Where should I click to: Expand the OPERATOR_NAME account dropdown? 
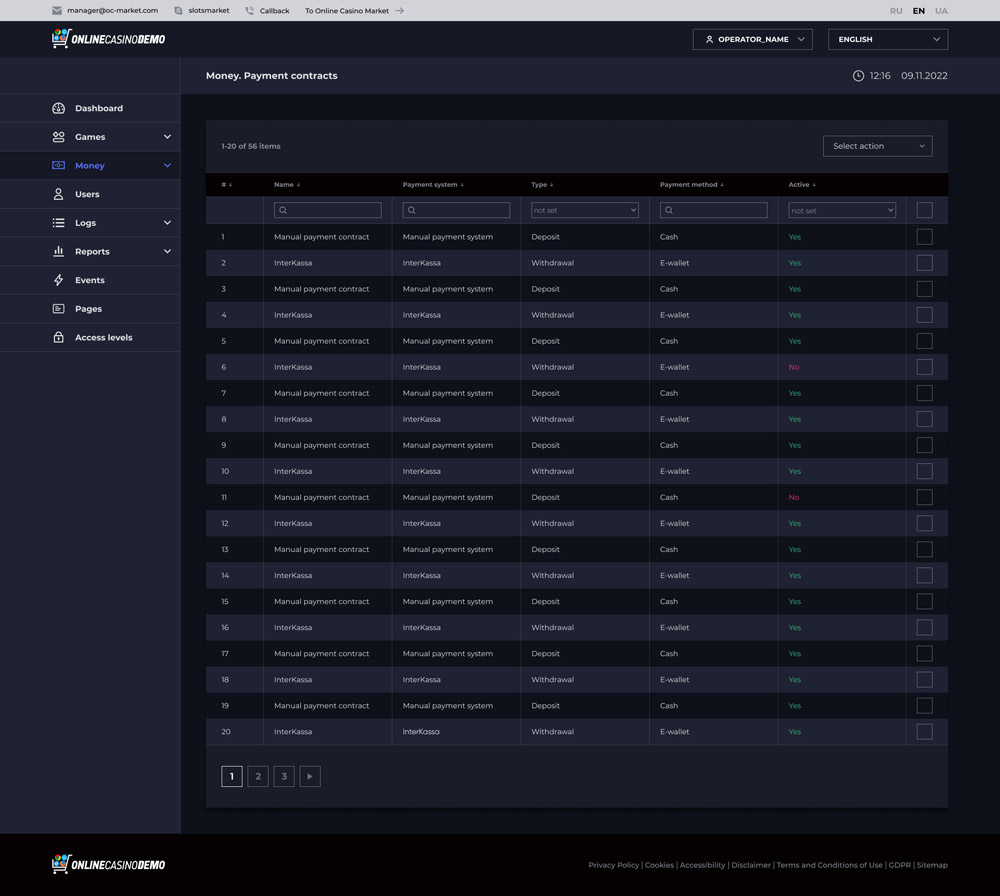coord(752,39)
